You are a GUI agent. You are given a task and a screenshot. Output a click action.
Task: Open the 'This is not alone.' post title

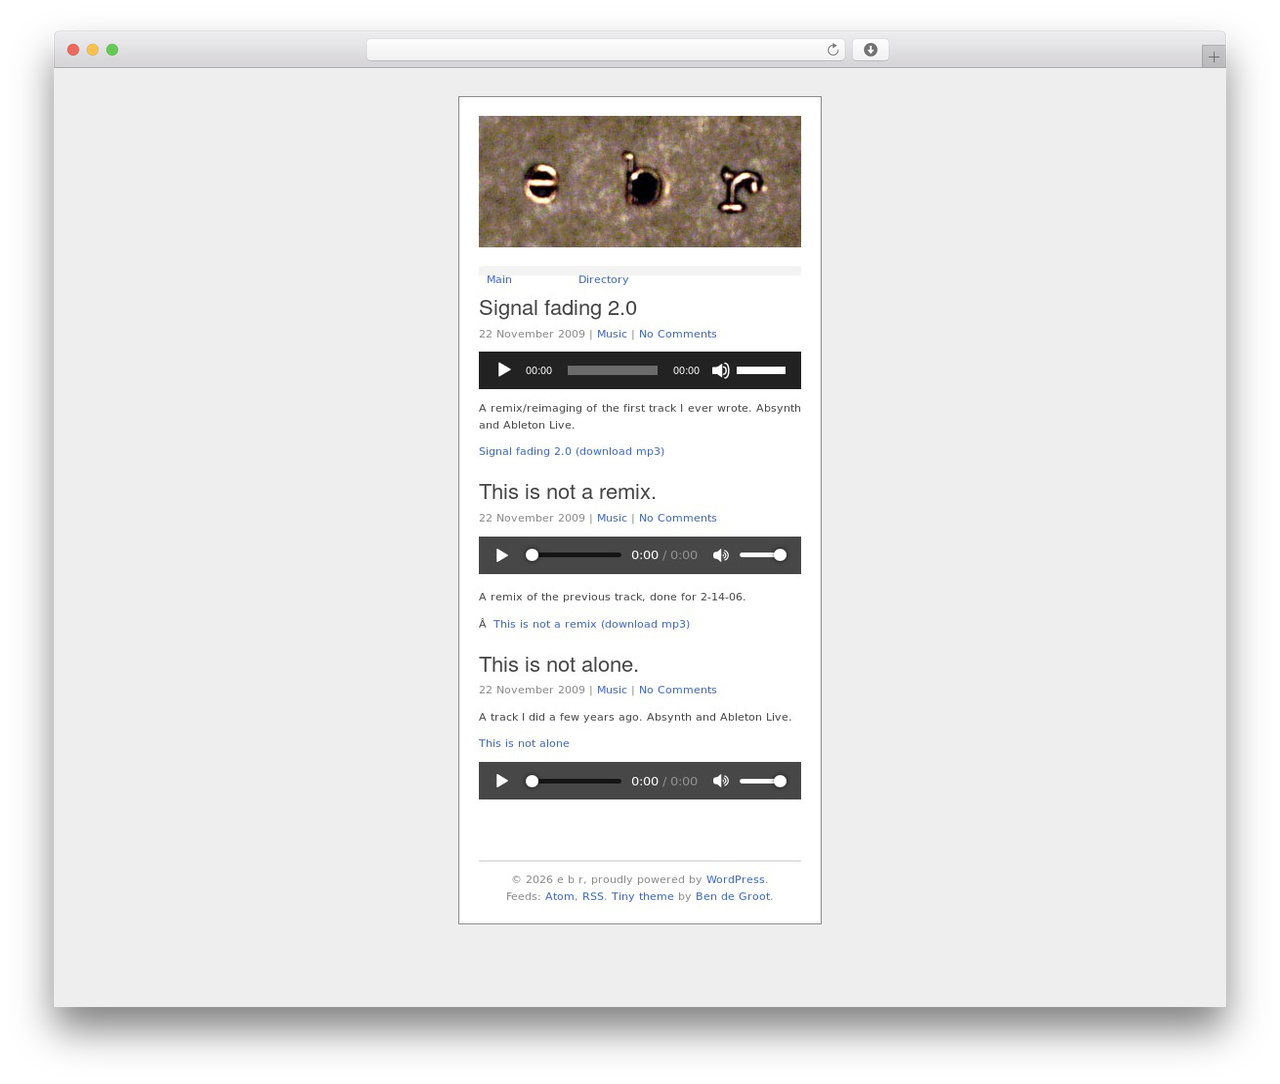558,665
